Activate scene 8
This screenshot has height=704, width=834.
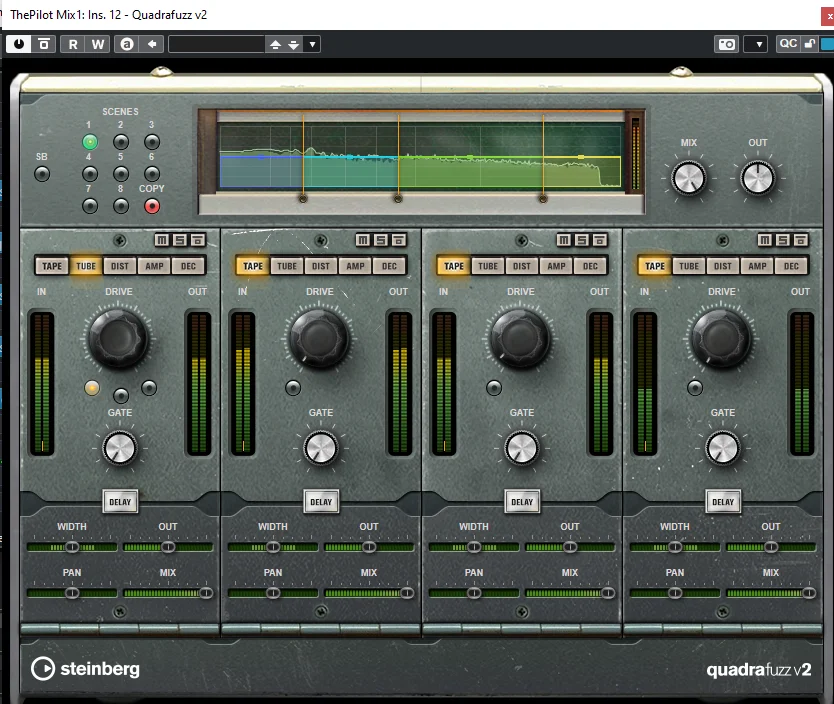point(121,206)
